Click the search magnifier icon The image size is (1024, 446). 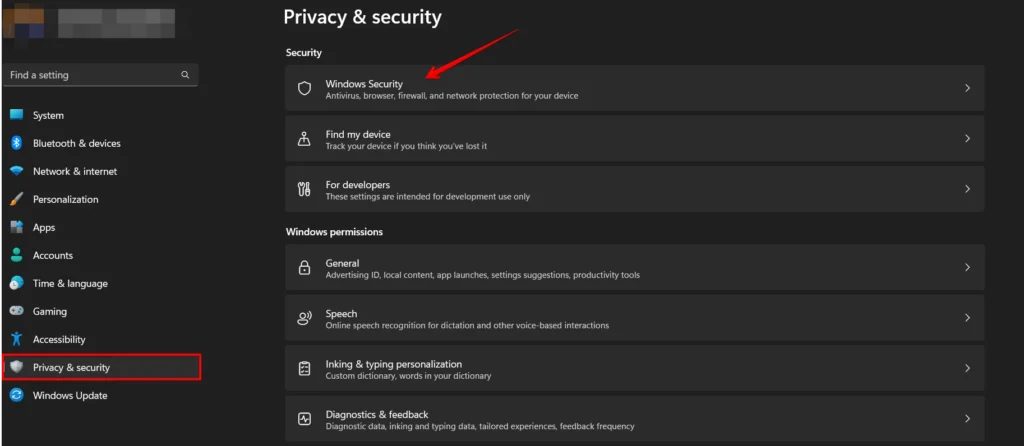tap(185, 75)
